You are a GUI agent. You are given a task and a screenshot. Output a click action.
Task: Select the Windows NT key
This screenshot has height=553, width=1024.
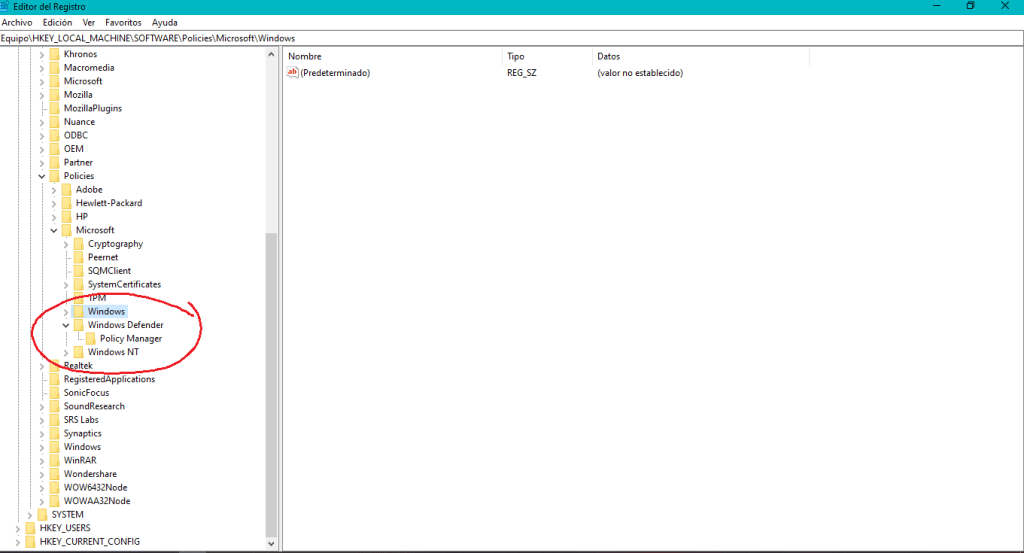coord(114,352)
